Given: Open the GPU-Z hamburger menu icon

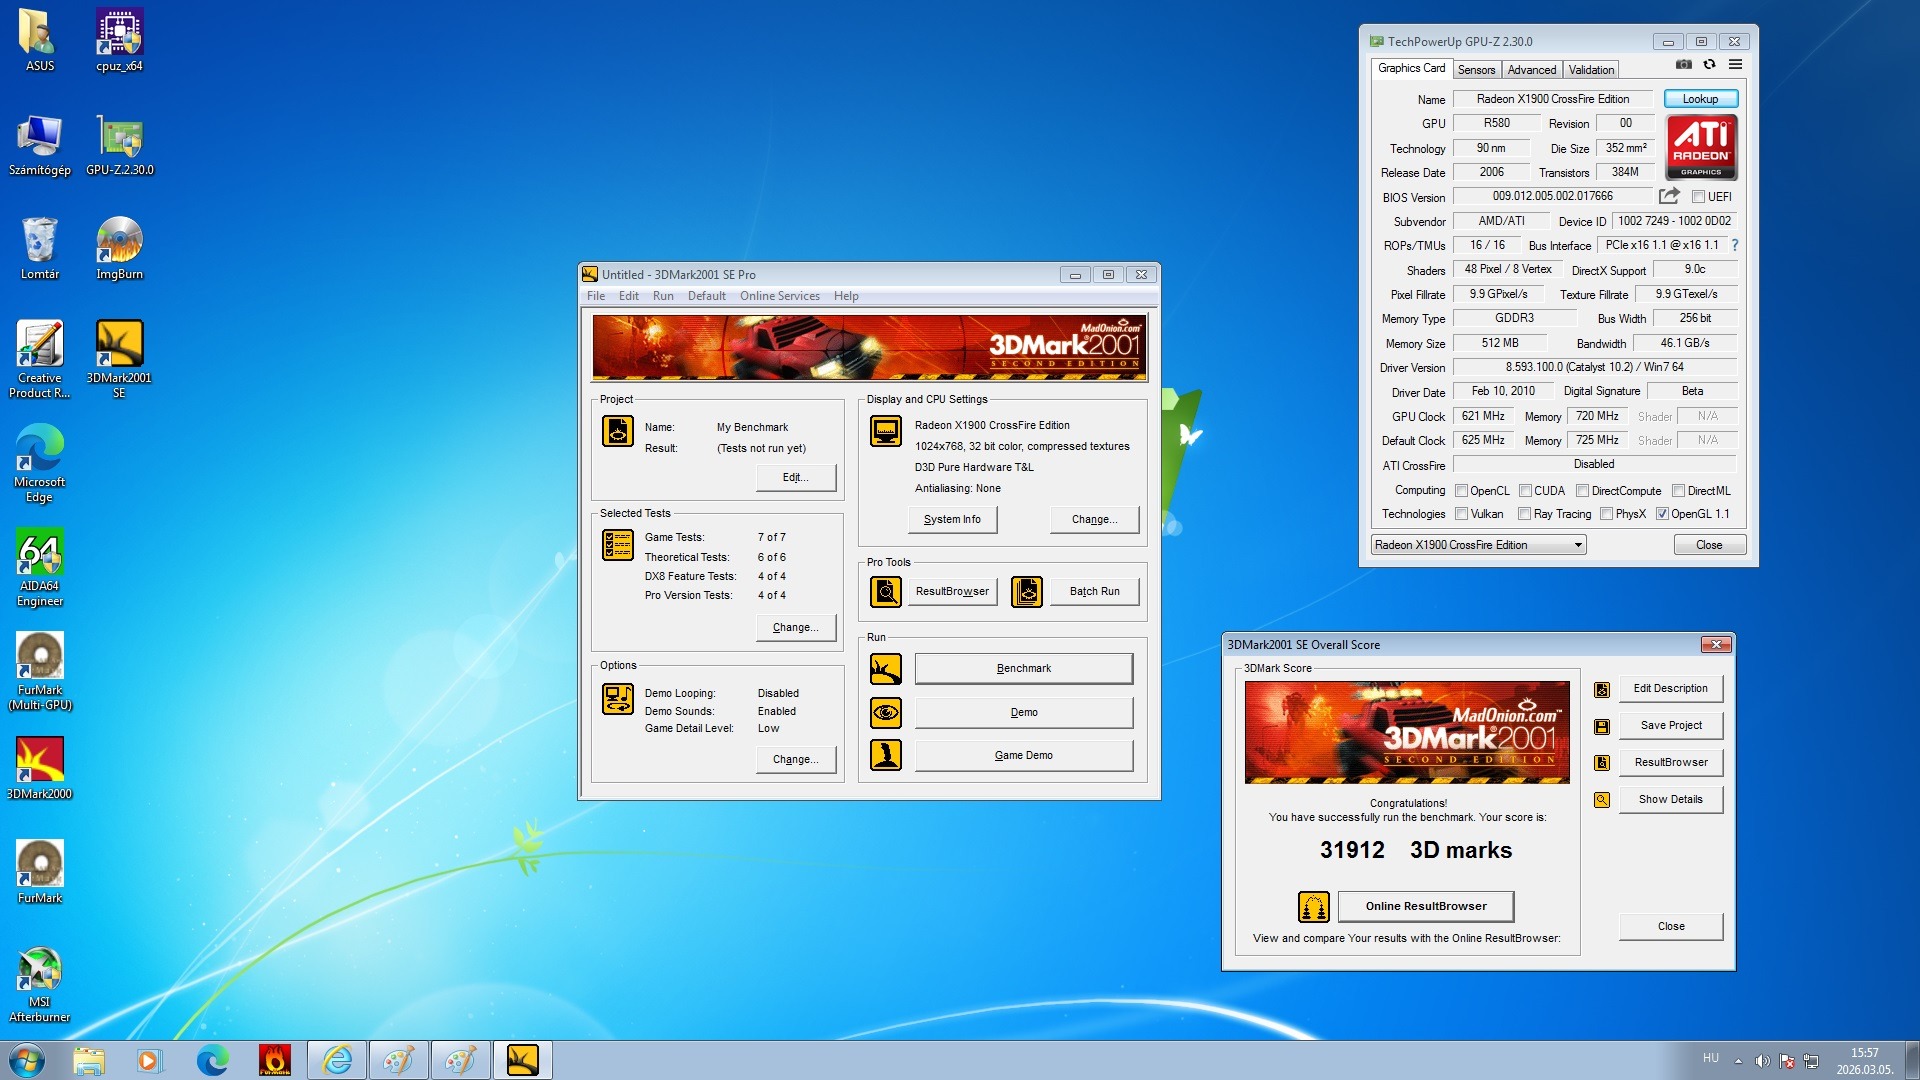Looking at the screenshot, I should (1736, 65).
